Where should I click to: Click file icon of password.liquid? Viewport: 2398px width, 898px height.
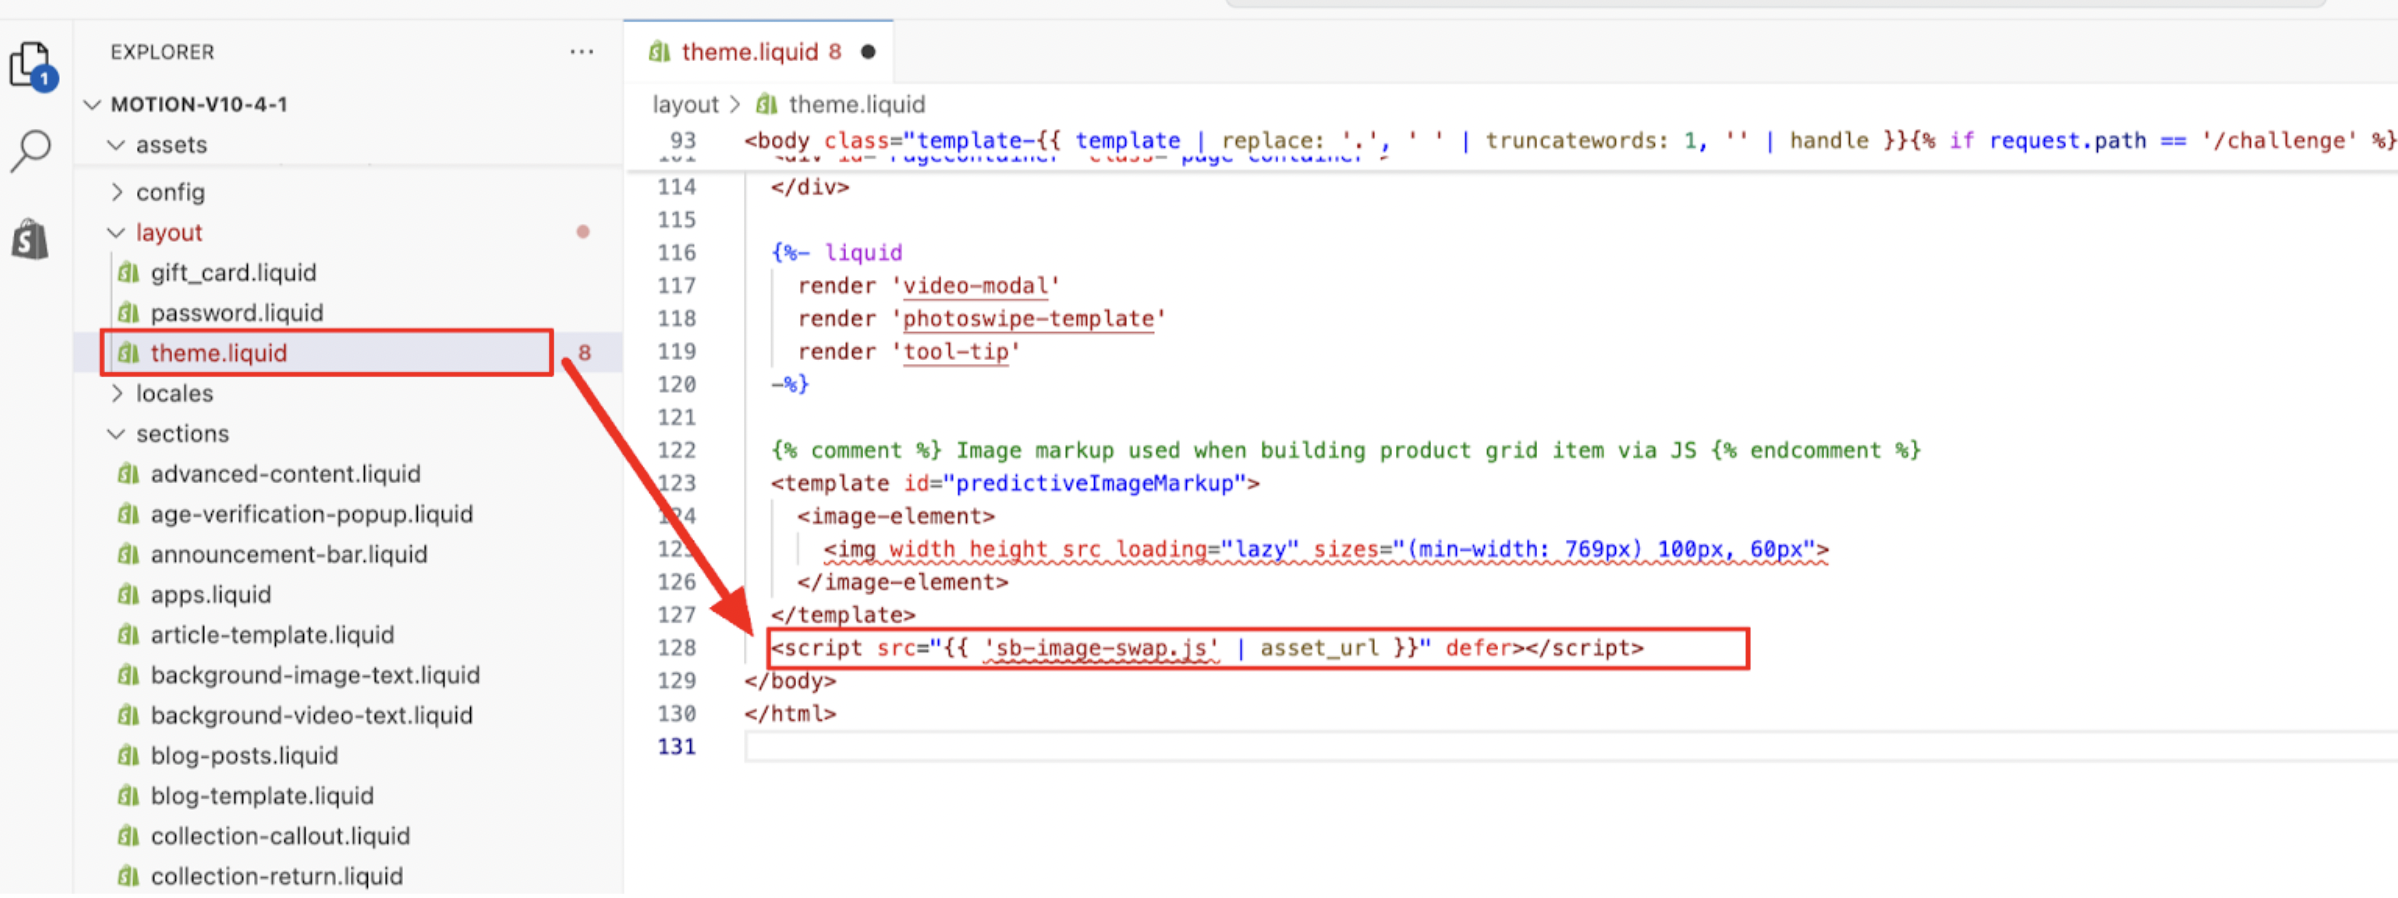coord(128,312)
